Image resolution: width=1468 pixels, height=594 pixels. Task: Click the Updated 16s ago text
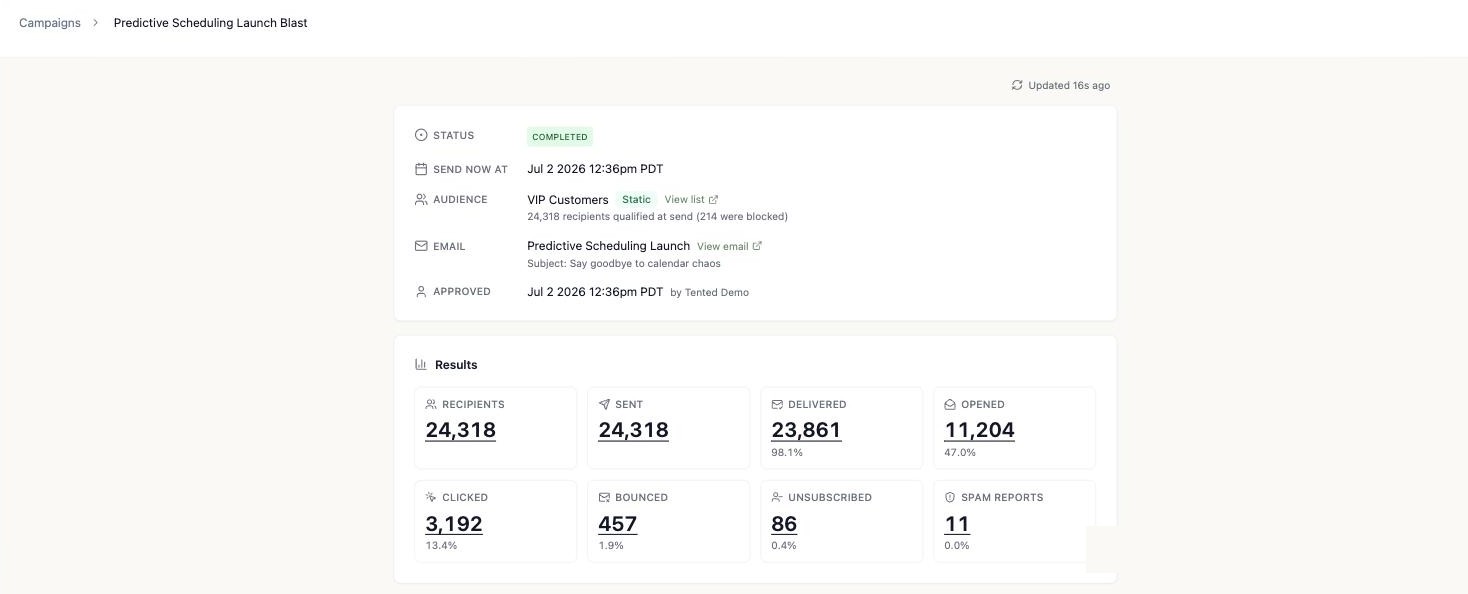click(1069, 85)
